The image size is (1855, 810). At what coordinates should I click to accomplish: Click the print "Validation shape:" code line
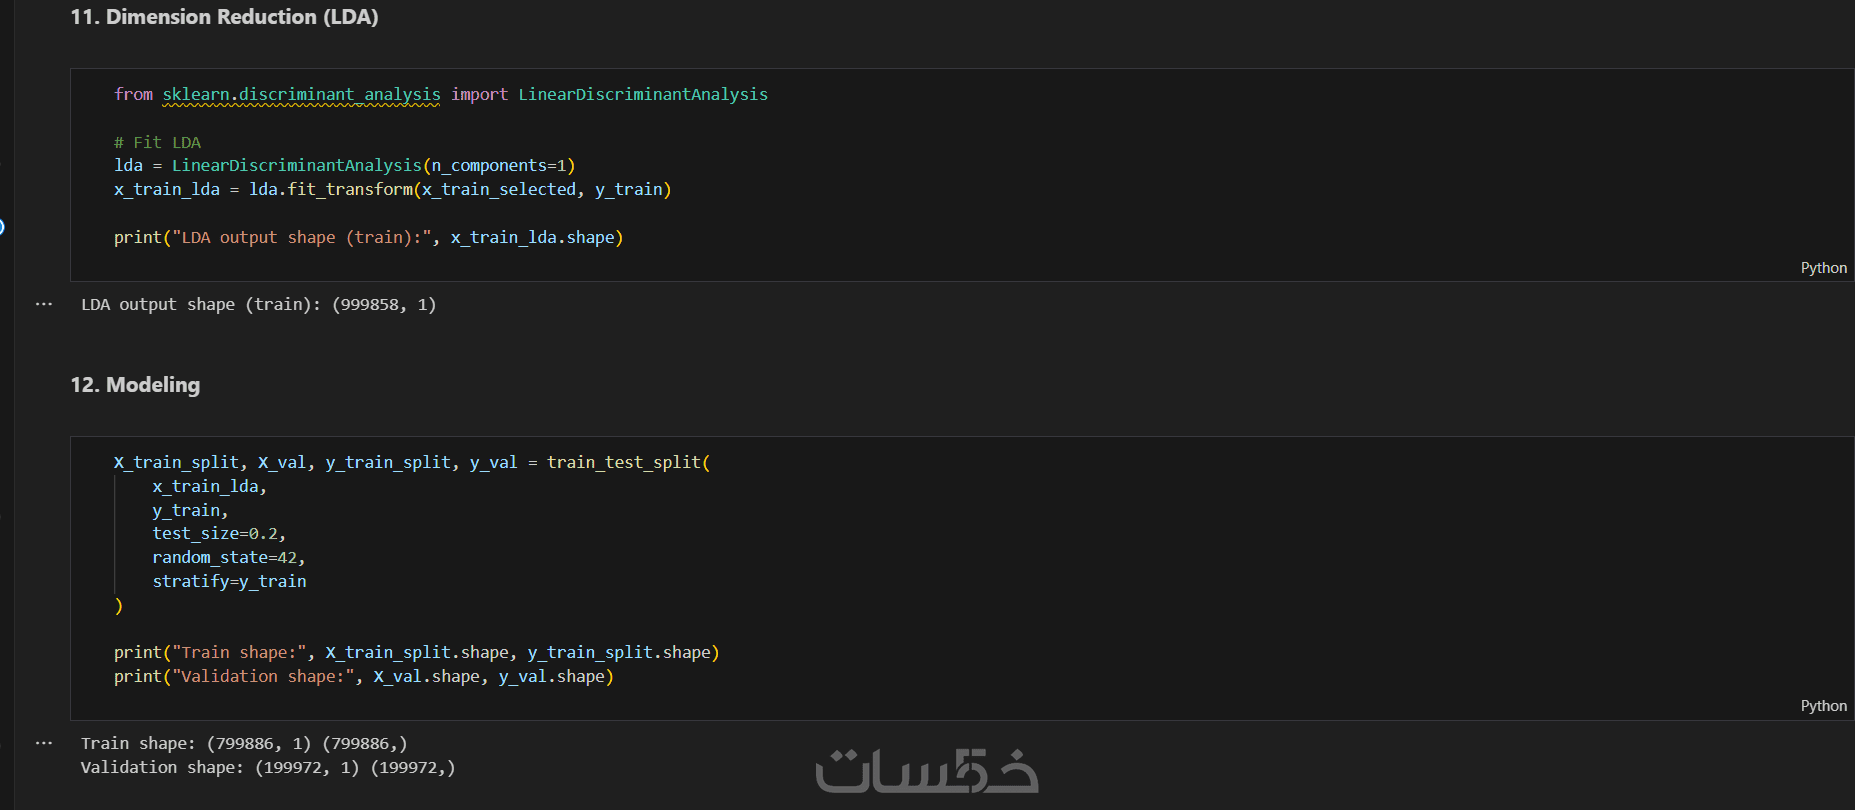click(x=363, y=676)
